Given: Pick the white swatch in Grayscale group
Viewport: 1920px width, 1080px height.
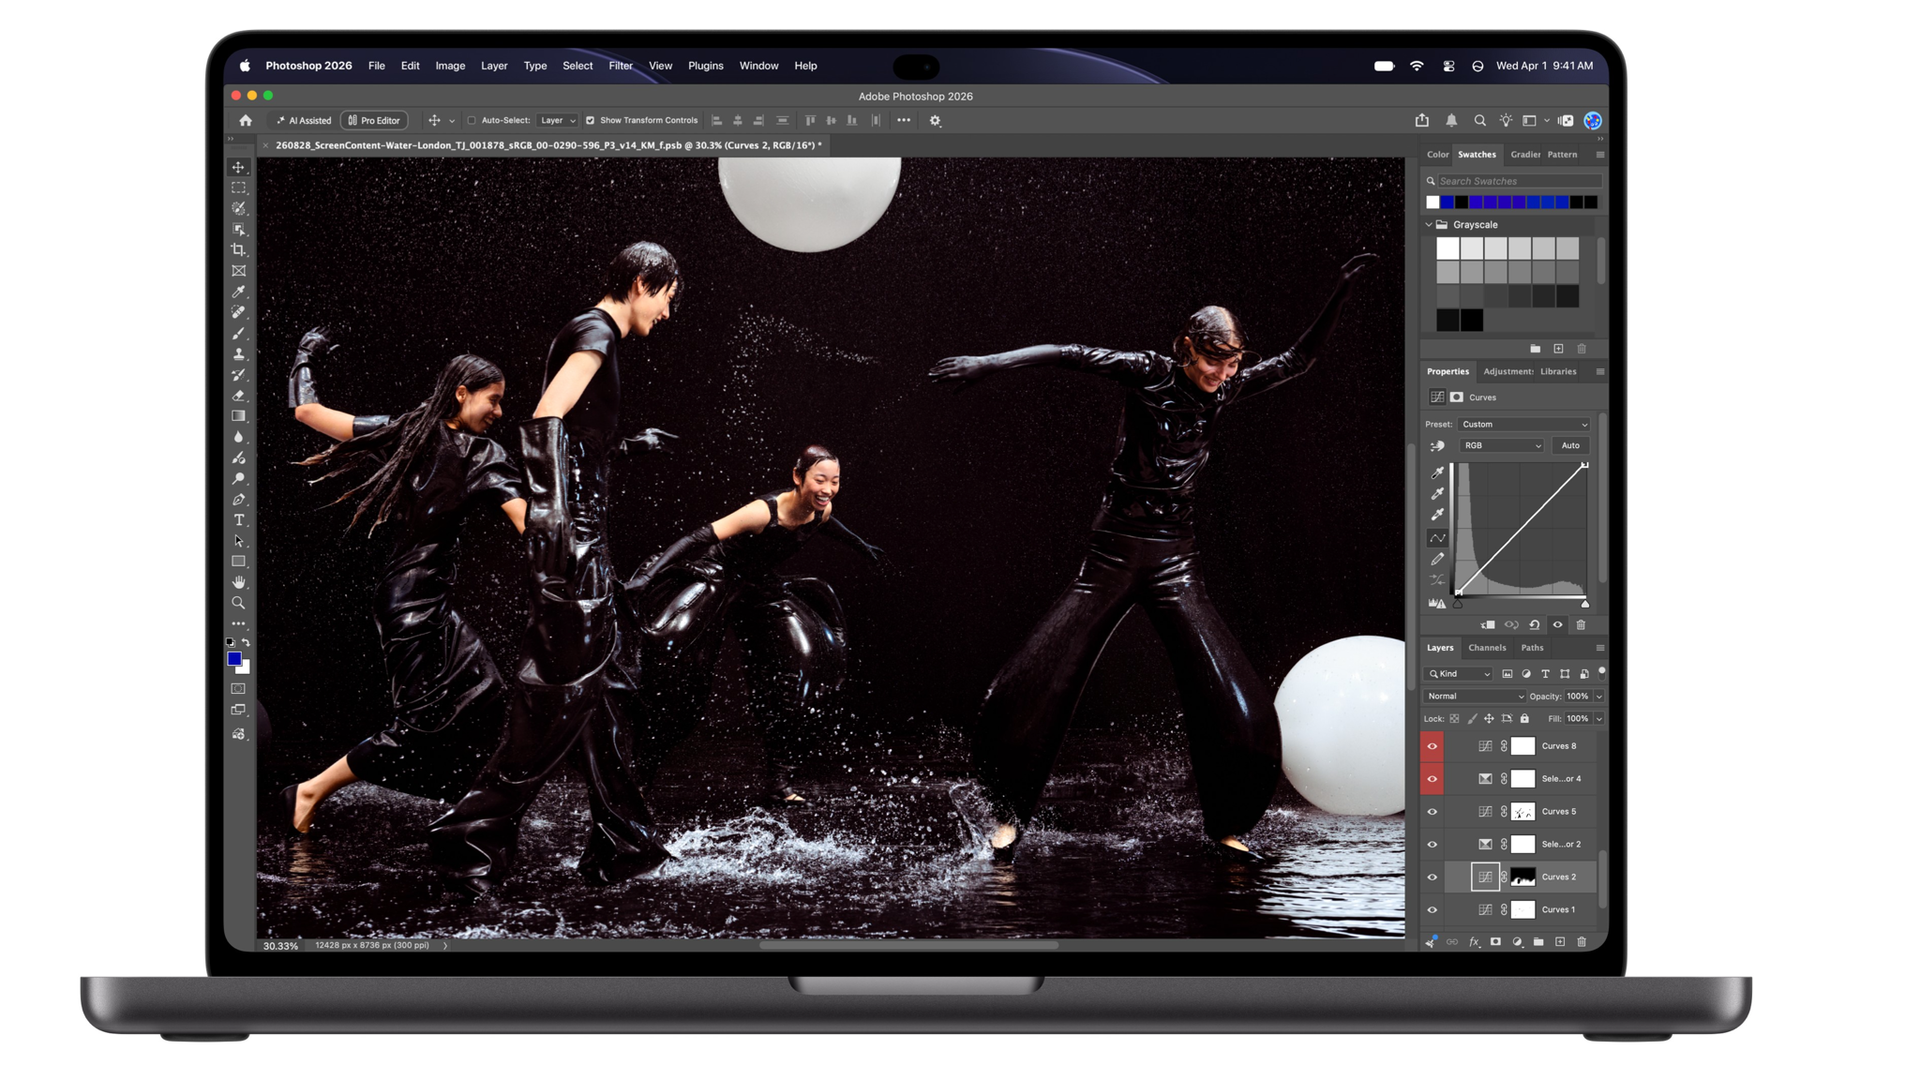Looking at the screenshot, I should click(1448, 248).
